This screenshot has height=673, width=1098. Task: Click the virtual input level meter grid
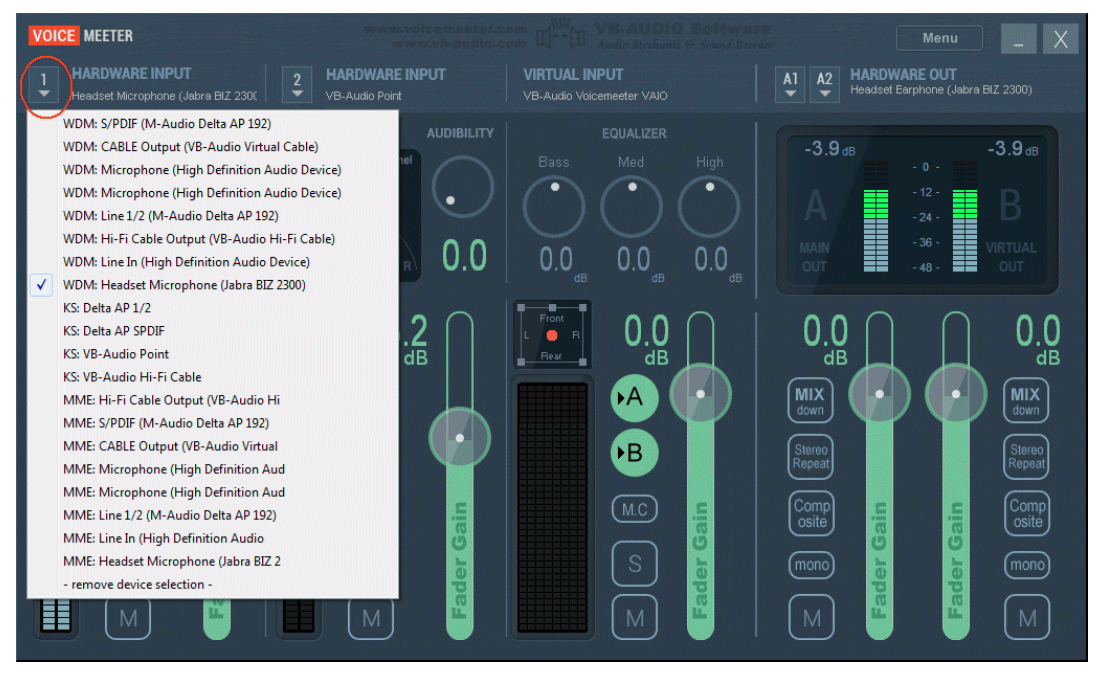(x=553, y=507)
